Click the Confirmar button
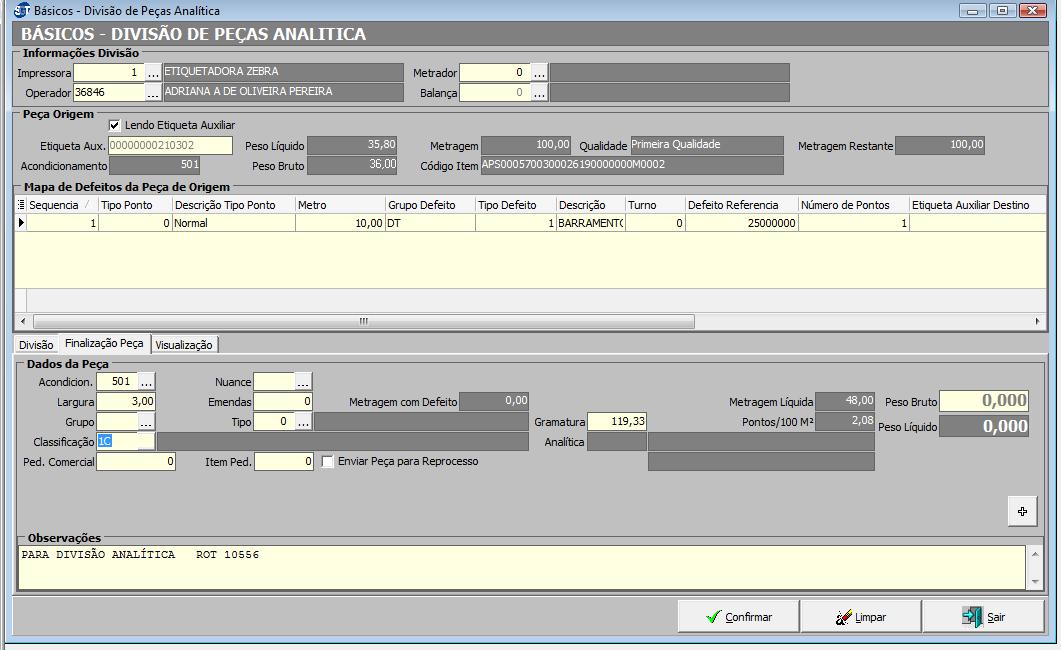The height and width of the screenshot is (650, 1061). 738,617
